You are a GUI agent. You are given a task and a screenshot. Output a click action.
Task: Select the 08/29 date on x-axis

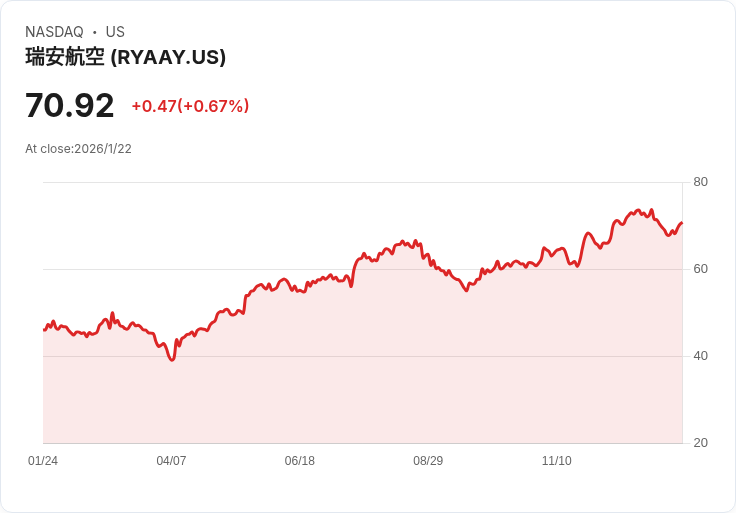(x=428, y=461)
